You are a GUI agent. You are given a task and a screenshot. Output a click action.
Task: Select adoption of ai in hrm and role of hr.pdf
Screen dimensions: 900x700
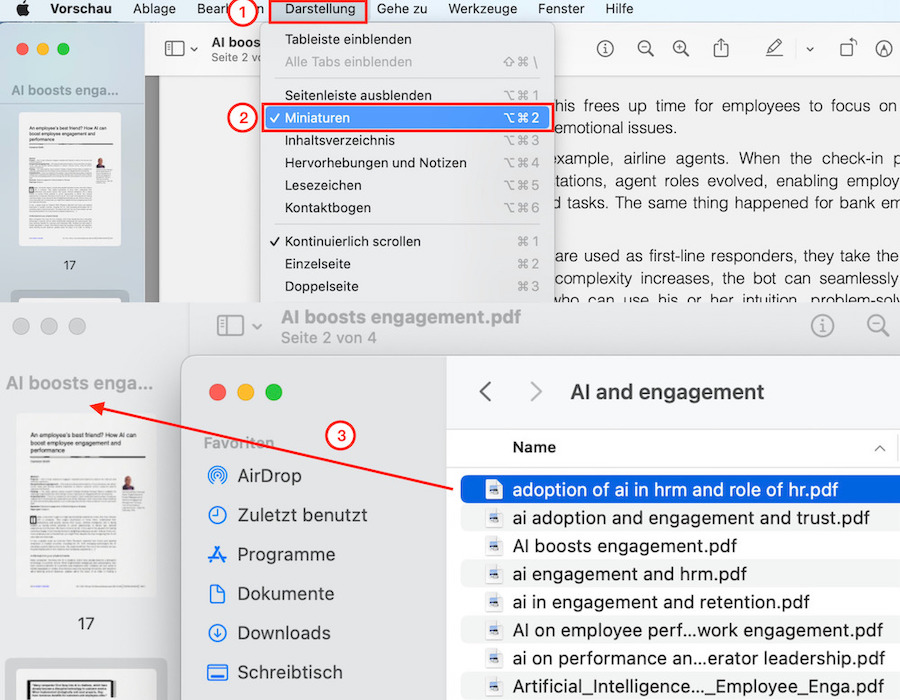[680, 489]
